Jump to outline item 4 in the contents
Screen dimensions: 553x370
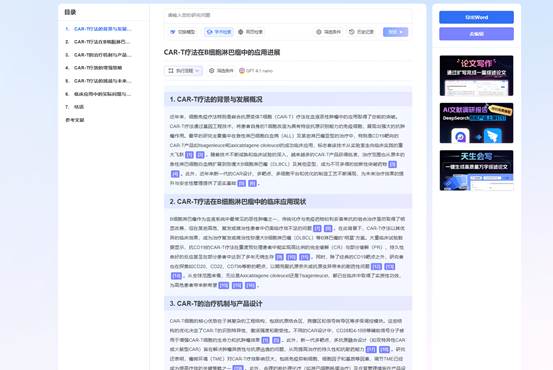tap(94, 68)
